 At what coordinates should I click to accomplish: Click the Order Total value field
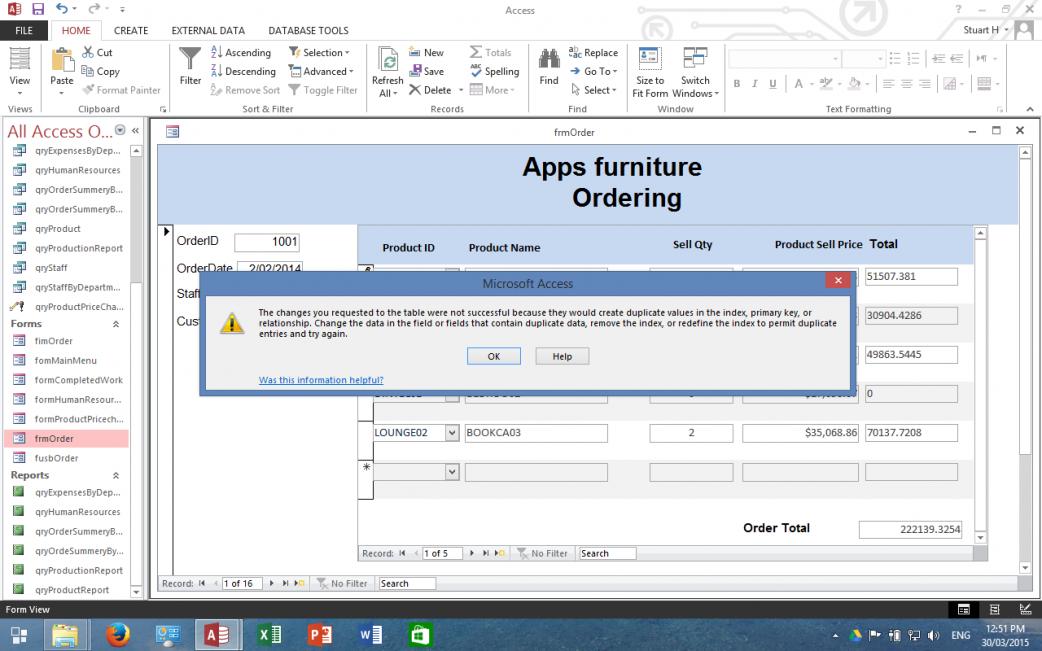tap(910, 529)
